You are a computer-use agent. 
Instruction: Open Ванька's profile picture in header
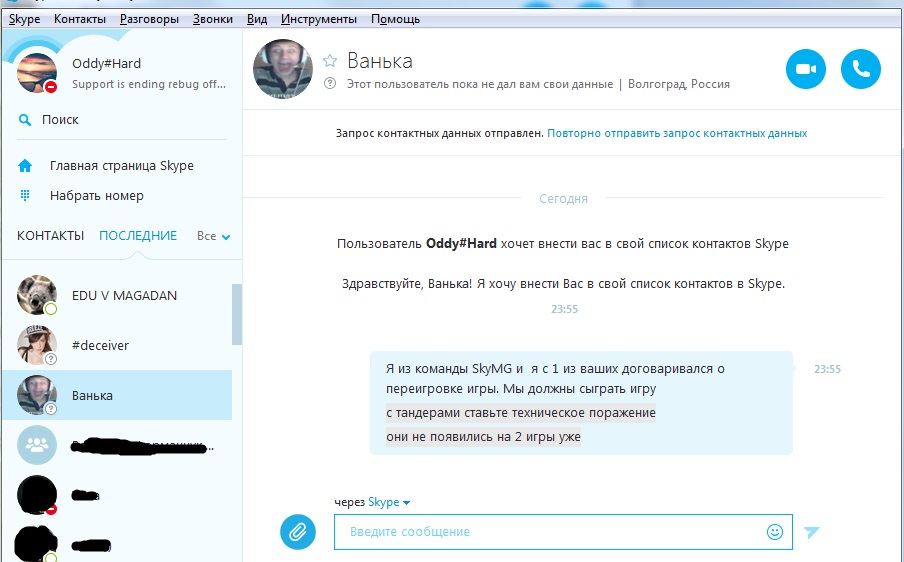click(x=282, y=69)
